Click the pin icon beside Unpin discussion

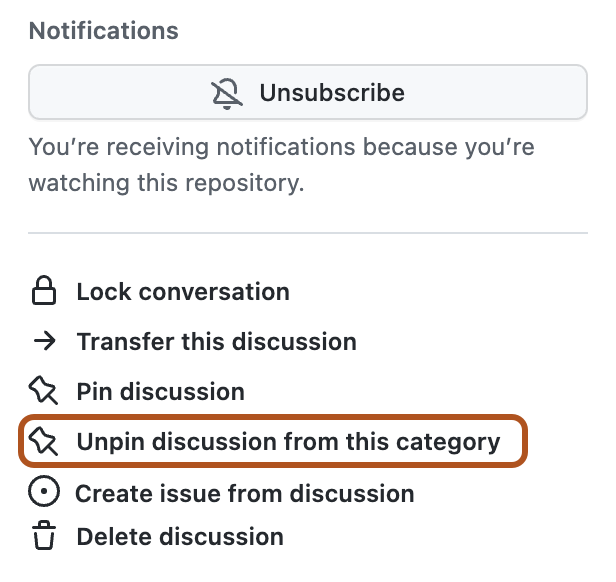tap(44, 441)
